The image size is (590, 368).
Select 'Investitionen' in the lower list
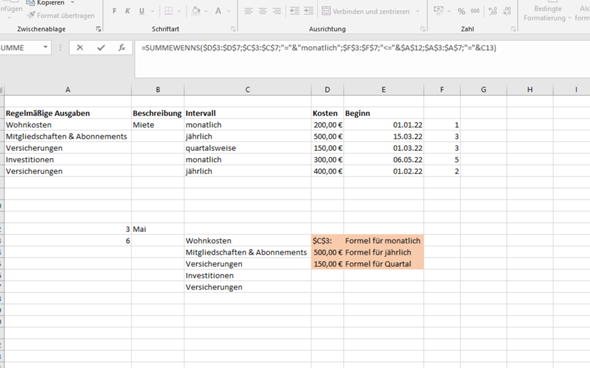(248, 276)
